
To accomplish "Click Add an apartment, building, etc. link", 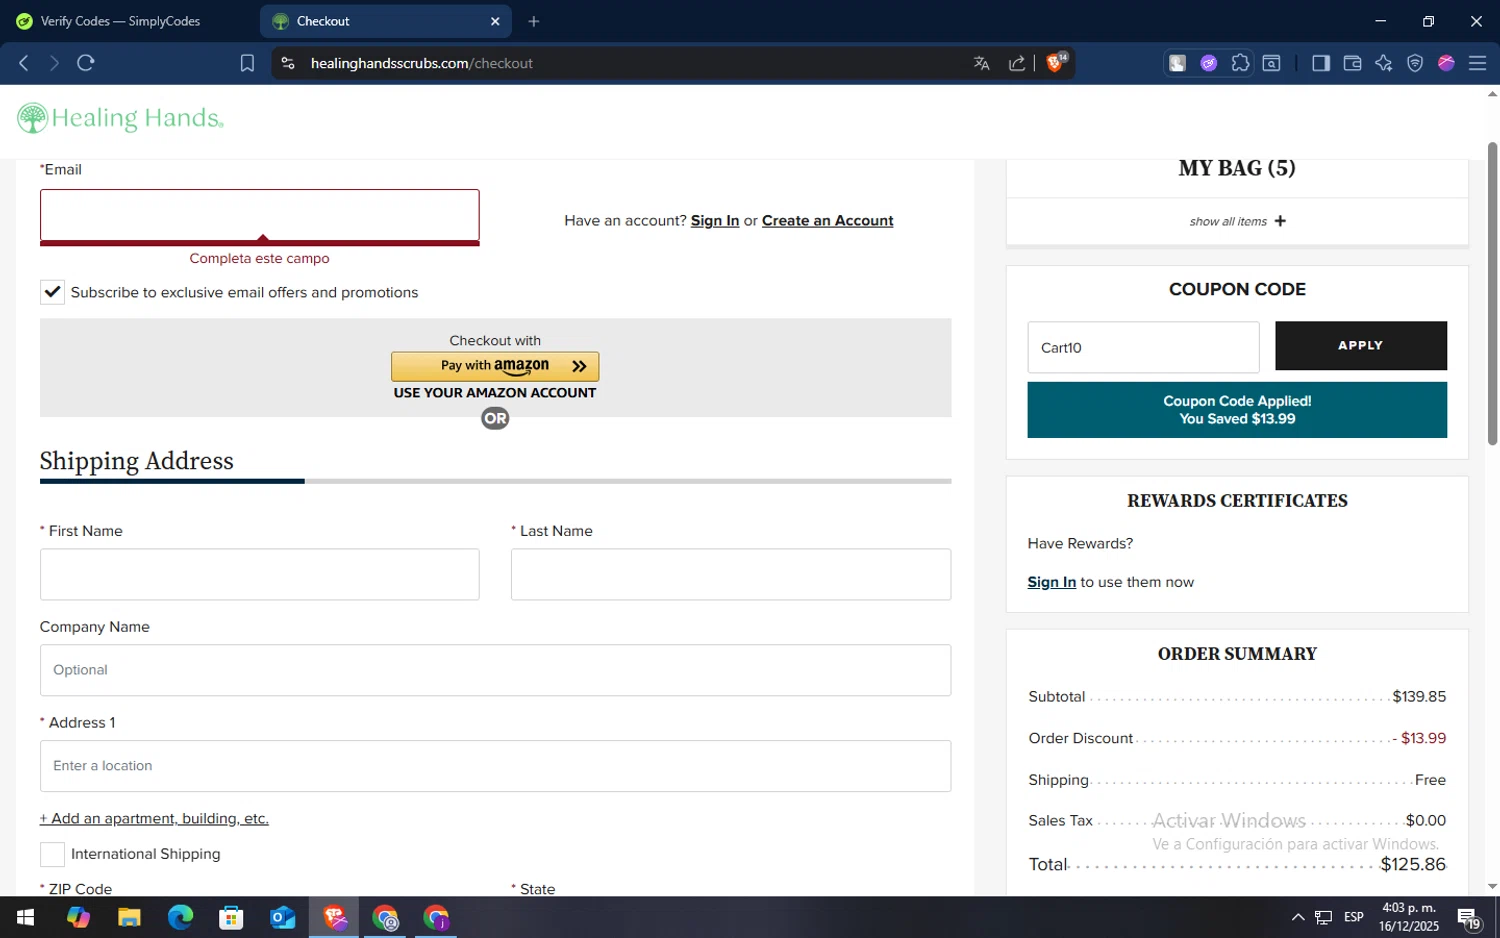I will 154,819.
